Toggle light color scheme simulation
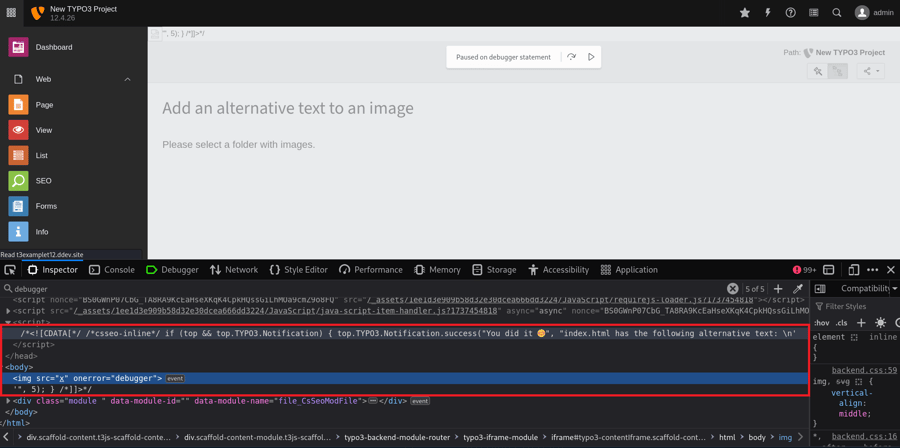The width and height of the screenshot is (900, 448). pos(880,323)
